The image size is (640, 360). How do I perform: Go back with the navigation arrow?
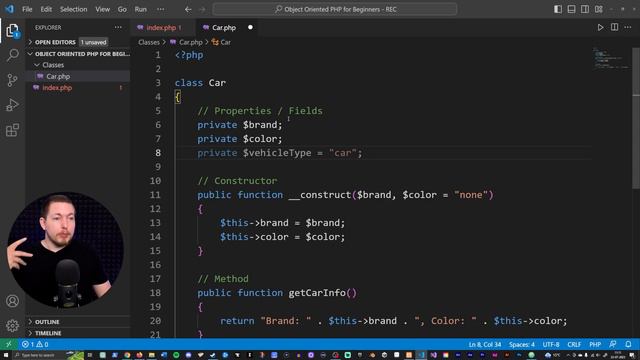pyautogui.click(x=188, y=9)
